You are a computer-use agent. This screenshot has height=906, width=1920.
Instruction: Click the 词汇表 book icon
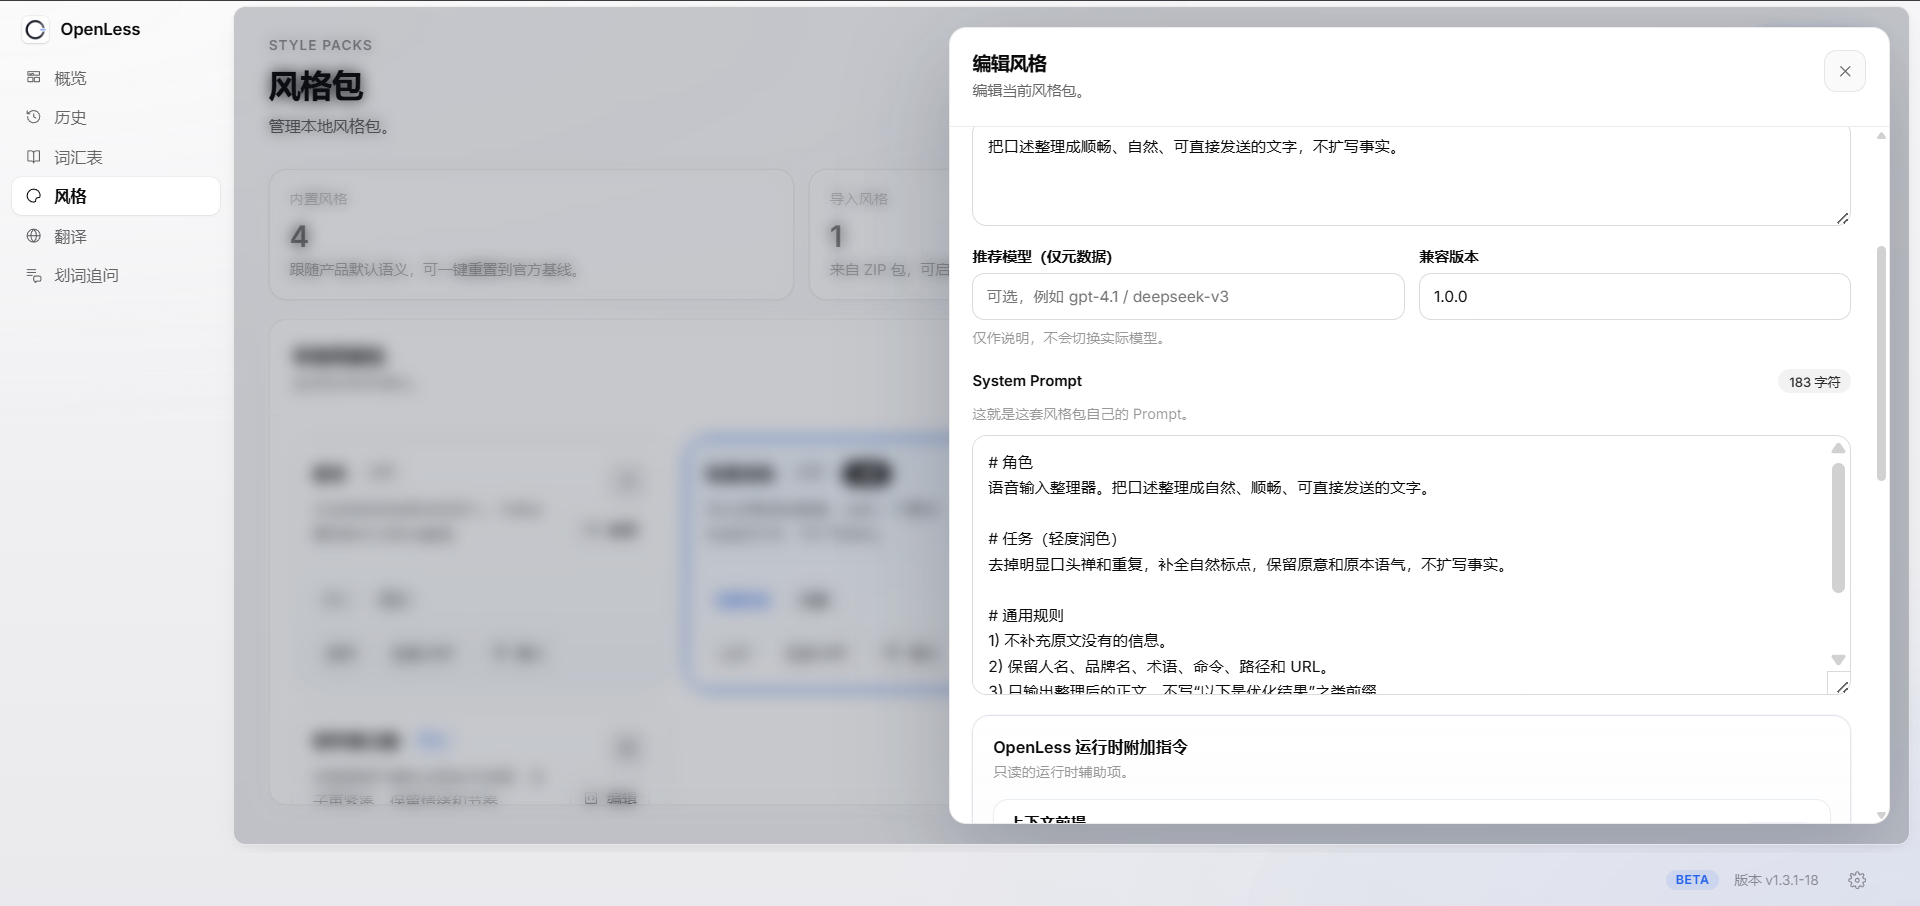pyautogui.click(x=34, y=157)
